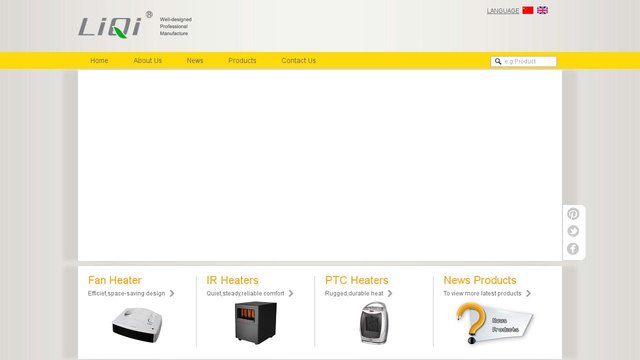The height and width of the screenshot is (360, 640).
Task: Select the UK flag for English
Action: coord(542,10)
